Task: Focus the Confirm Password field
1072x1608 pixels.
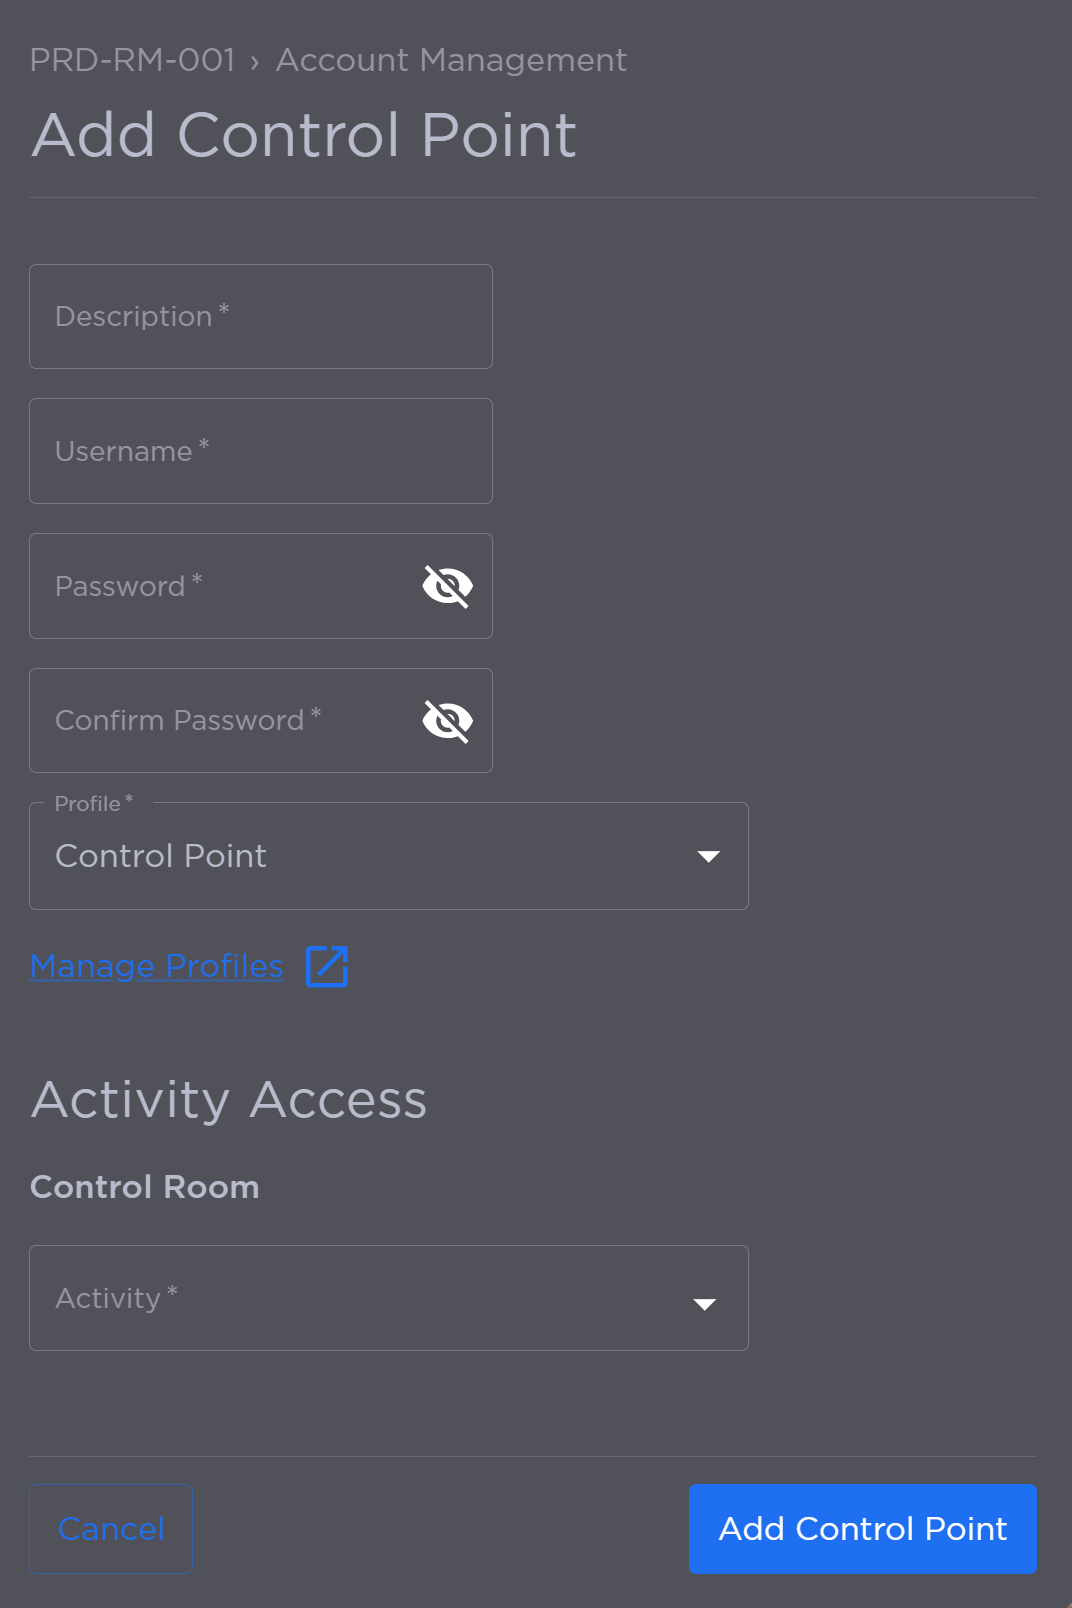Action: click(x=220, y=721)
